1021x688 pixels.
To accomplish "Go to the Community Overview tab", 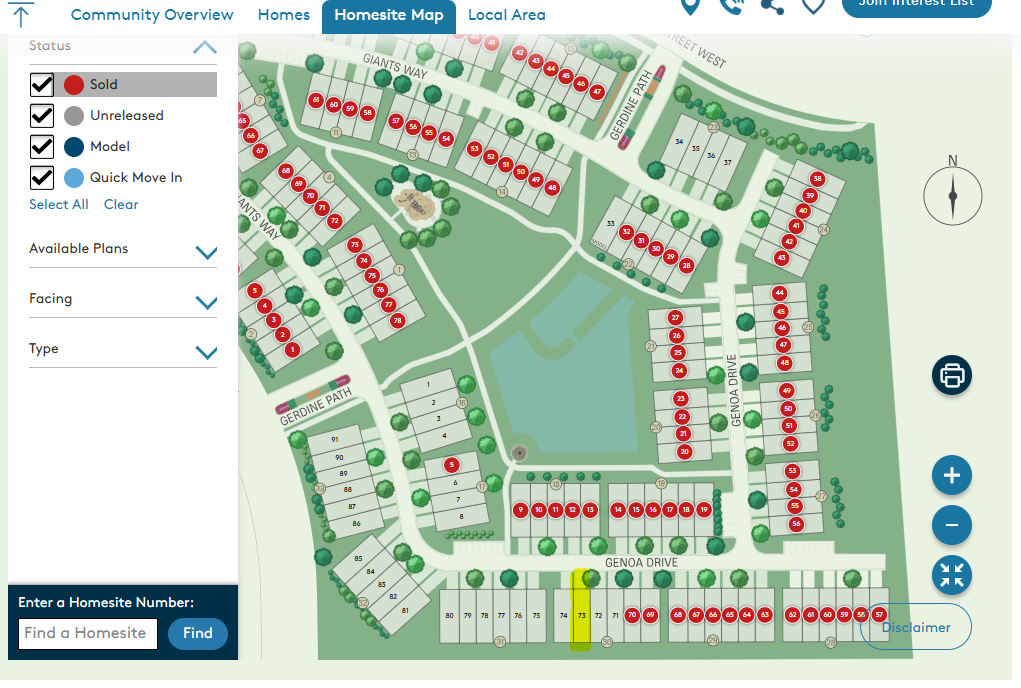I will click(152, 15).
